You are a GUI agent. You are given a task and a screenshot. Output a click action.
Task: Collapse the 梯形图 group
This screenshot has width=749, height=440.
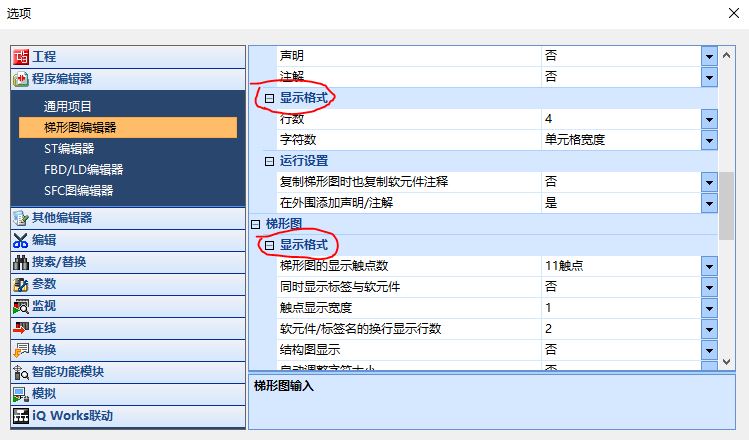[256, 224]
